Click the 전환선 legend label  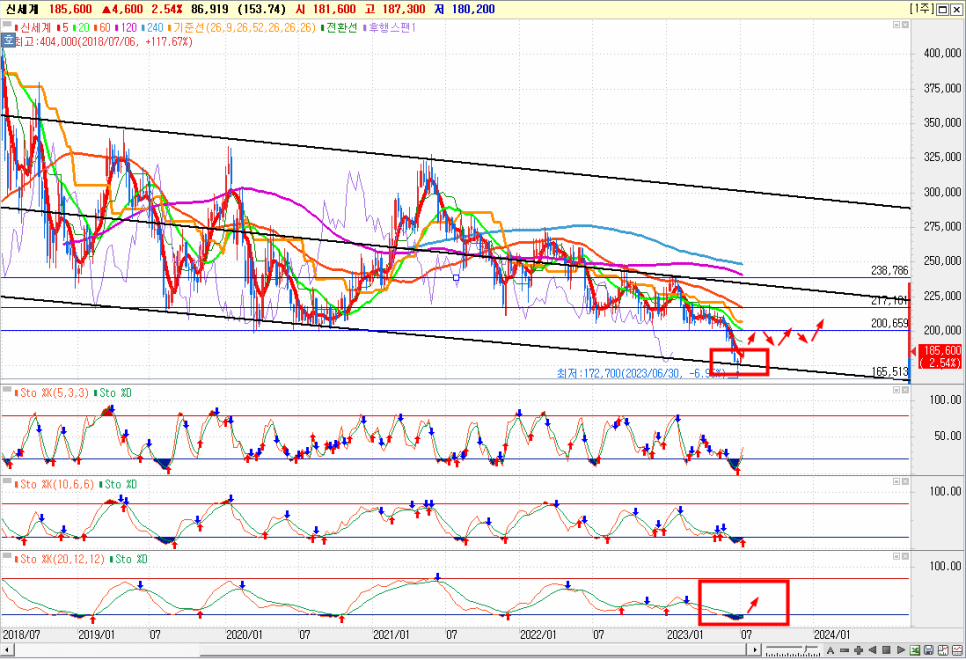click(x=341, y=28)
